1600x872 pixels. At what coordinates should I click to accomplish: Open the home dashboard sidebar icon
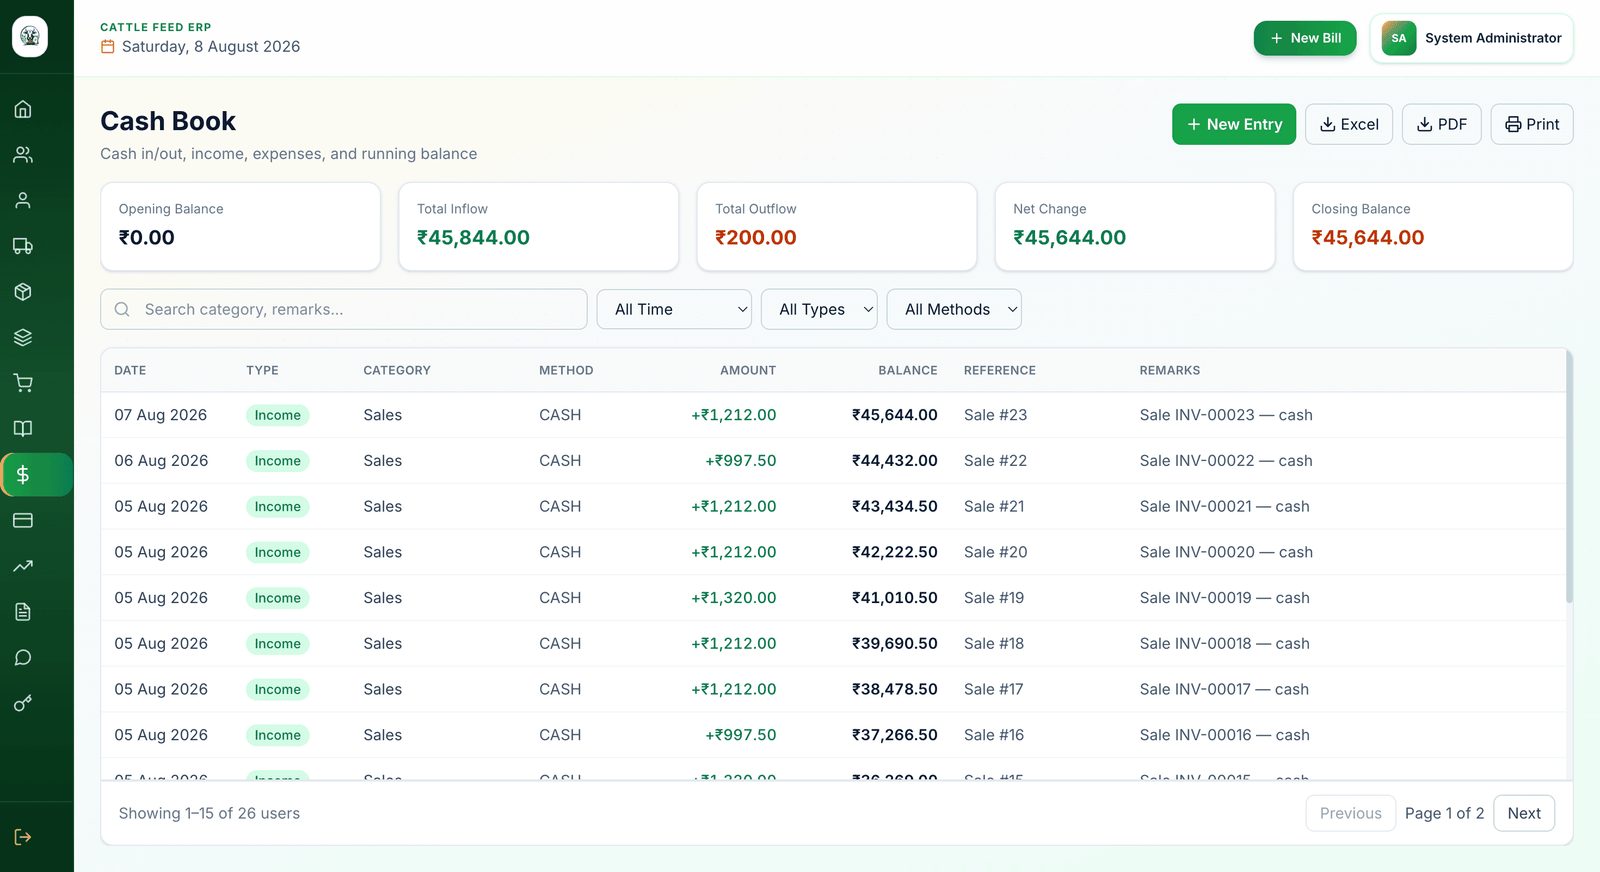23,109
